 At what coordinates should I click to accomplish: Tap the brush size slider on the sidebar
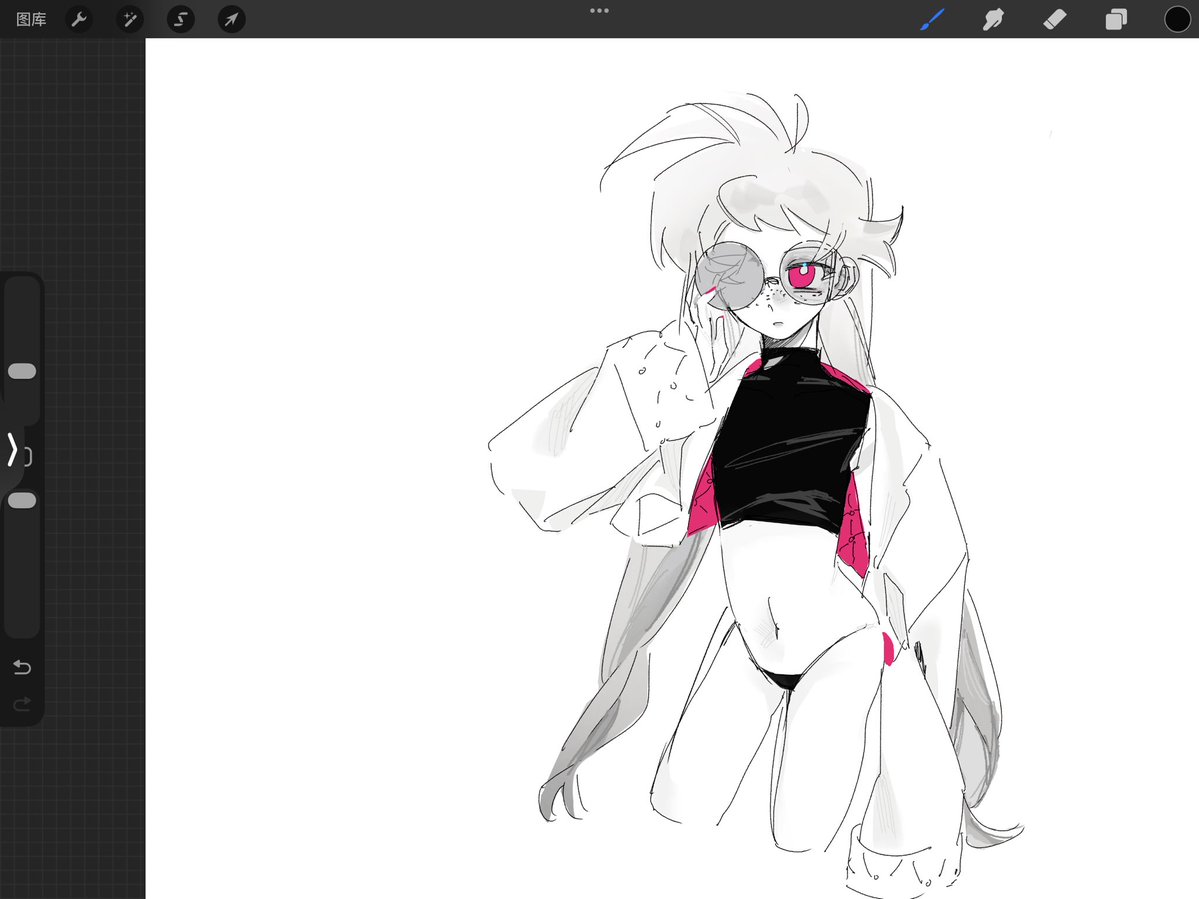point(22,370)
